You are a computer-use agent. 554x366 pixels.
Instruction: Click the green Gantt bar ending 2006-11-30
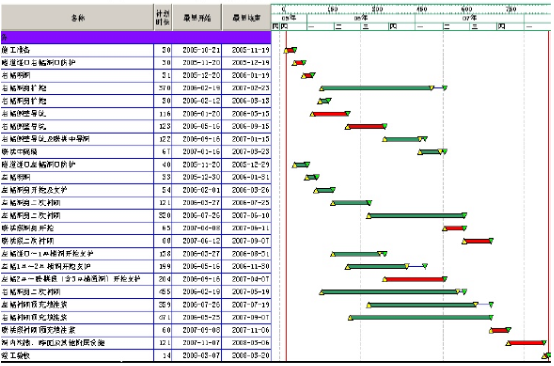[377, 266]
